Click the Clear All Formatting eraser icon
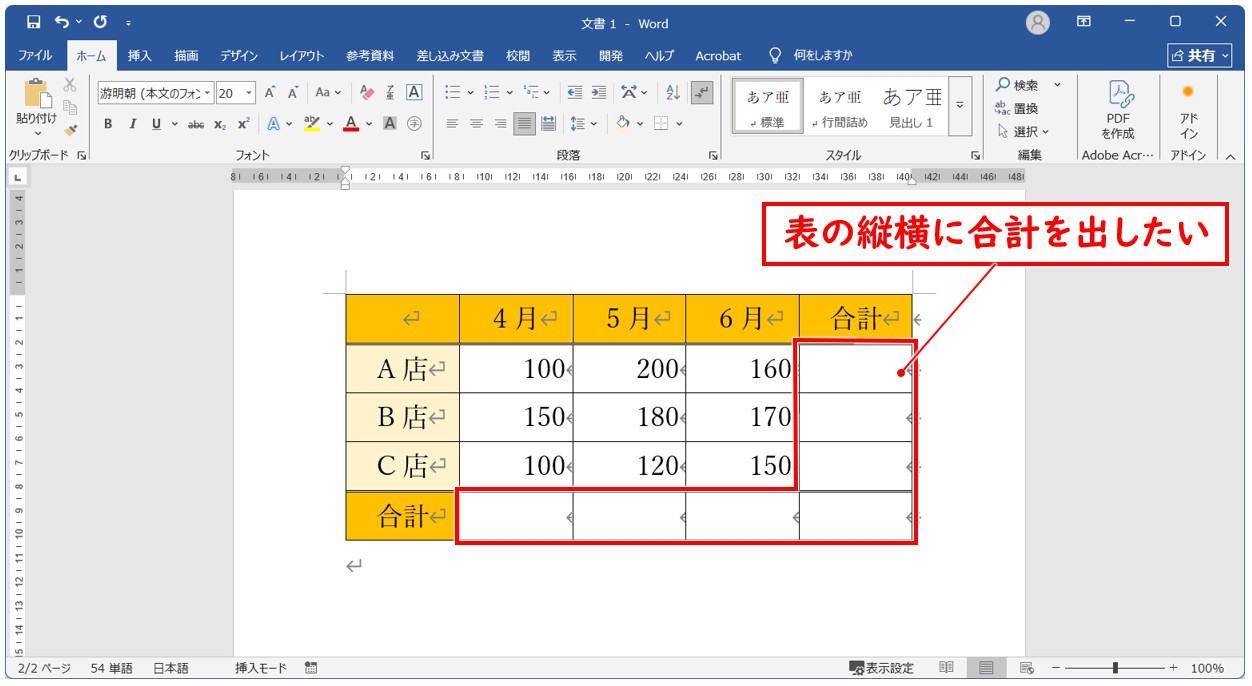 click(366, 93)
